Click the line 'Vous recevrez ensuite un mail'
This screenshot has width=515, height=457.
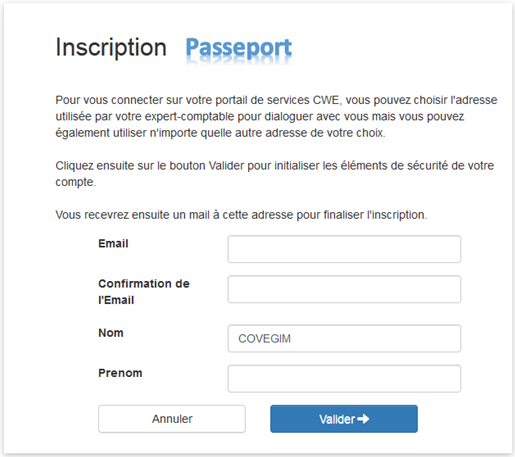(241, 215)
